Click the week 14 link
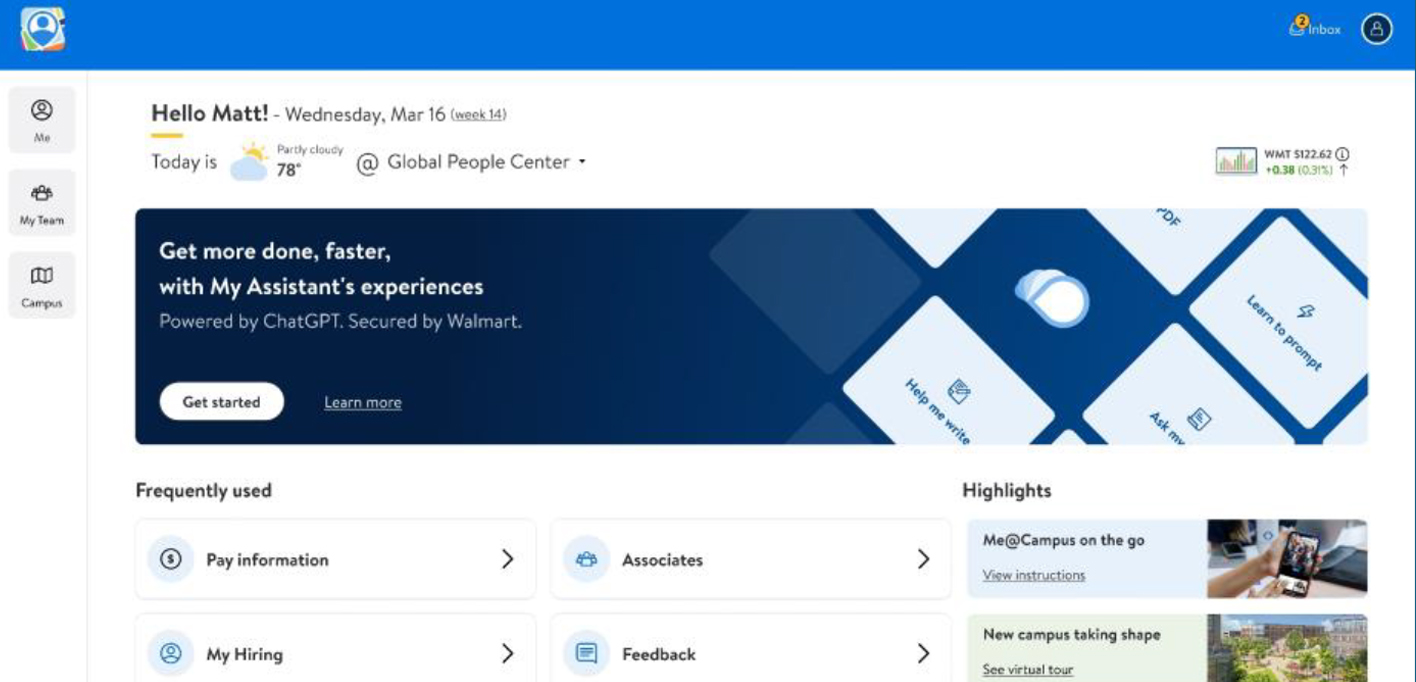This screenshot has width=1416, height=682. coord(478,115)
